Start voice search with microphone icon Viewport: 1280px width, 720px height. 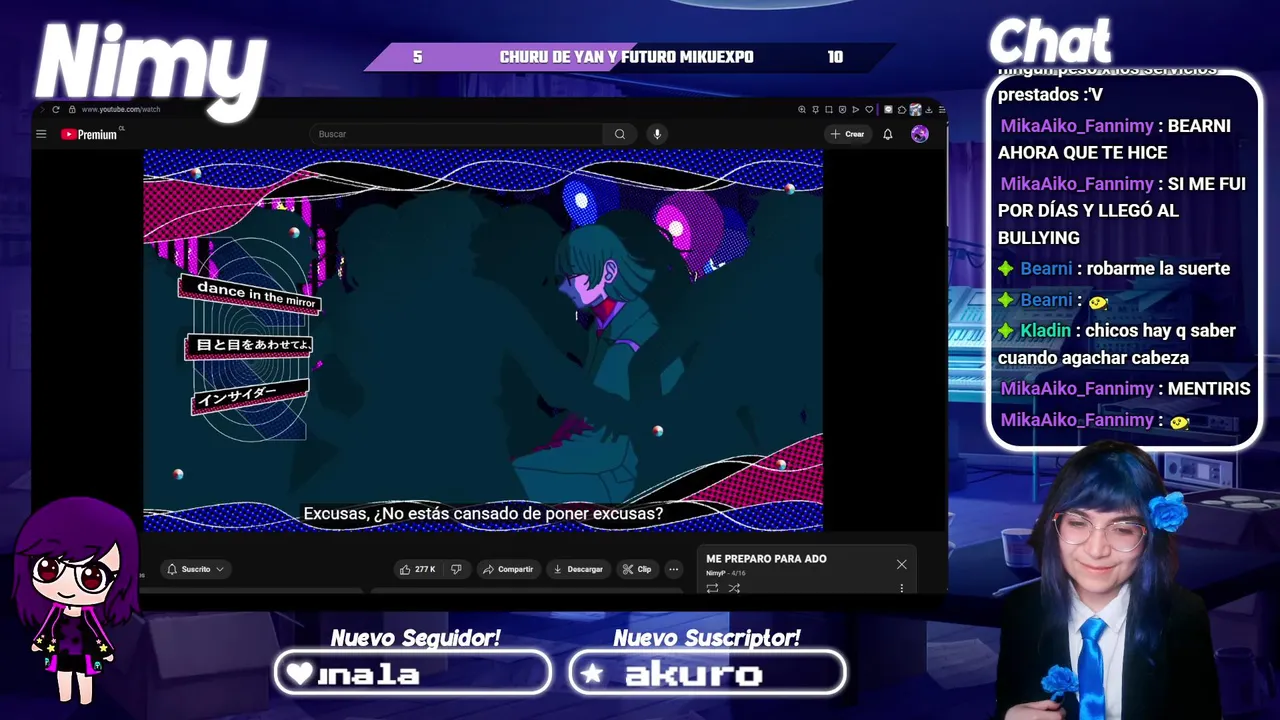point(657,134)
